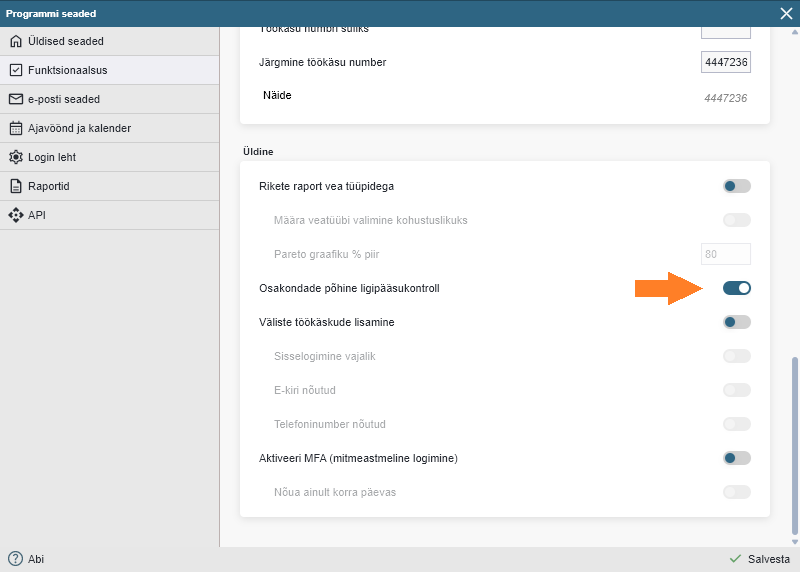Screen dimensions: 800x572
Task: Click the Järgmine töökäsu number field
Action: coord(725,62)
